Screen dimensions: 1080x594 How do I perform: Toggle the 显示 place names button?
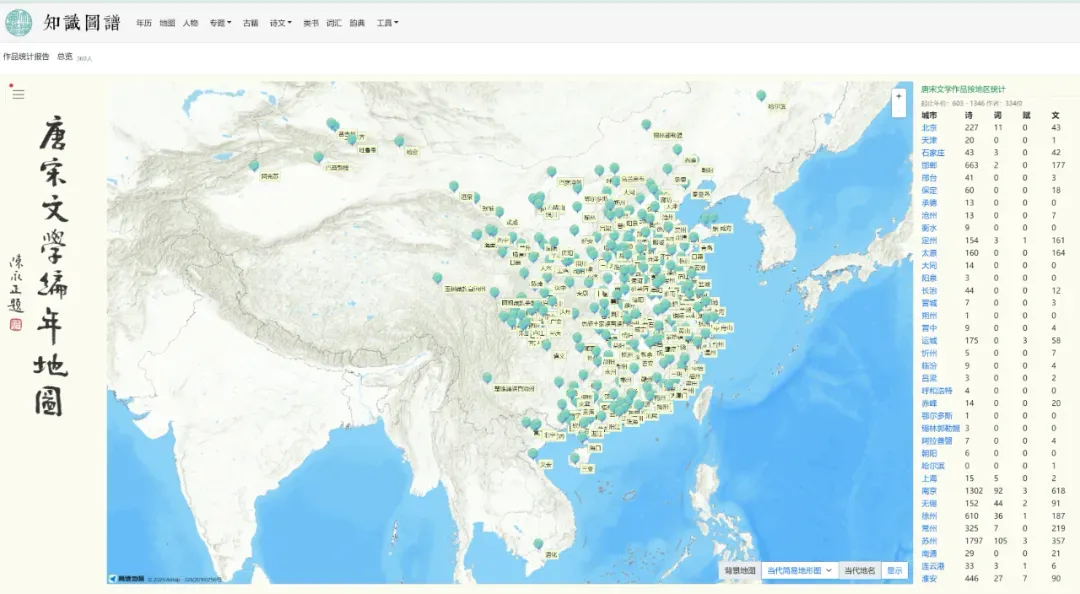(x=894, y=570)
